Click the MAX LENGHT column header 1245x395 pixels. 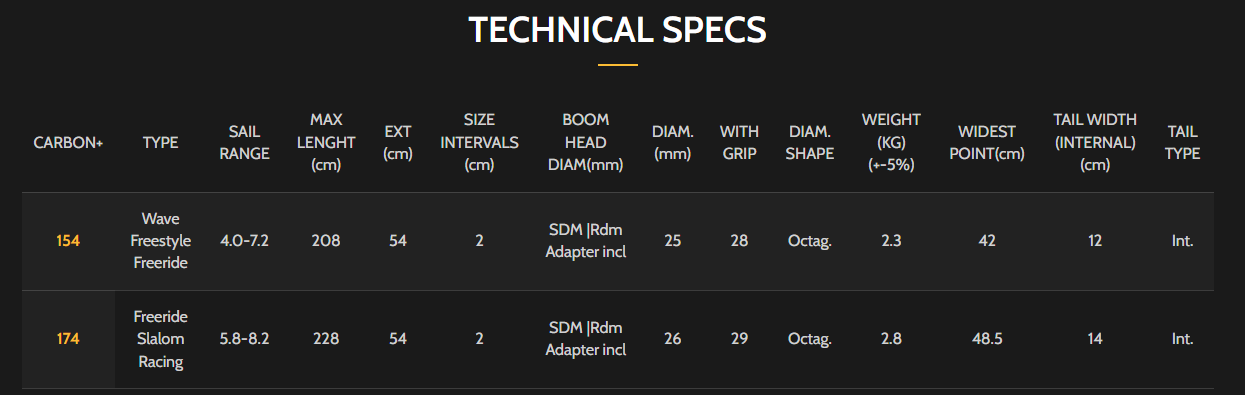coord(326,142)
